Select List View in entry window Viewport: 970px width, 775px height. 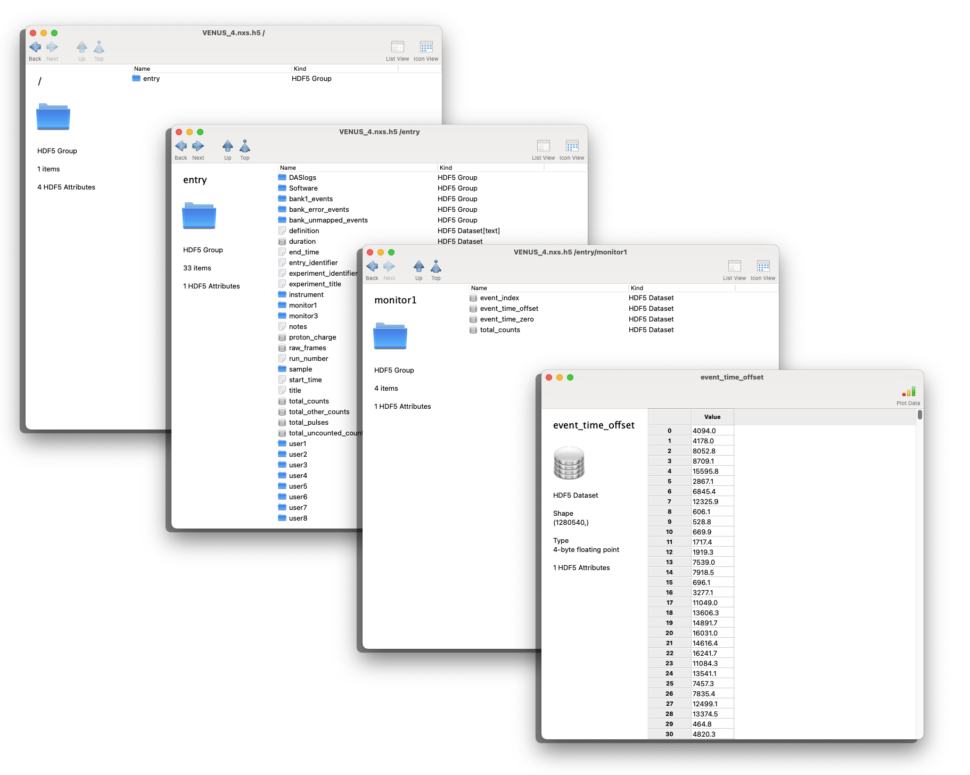coord(543,147)
